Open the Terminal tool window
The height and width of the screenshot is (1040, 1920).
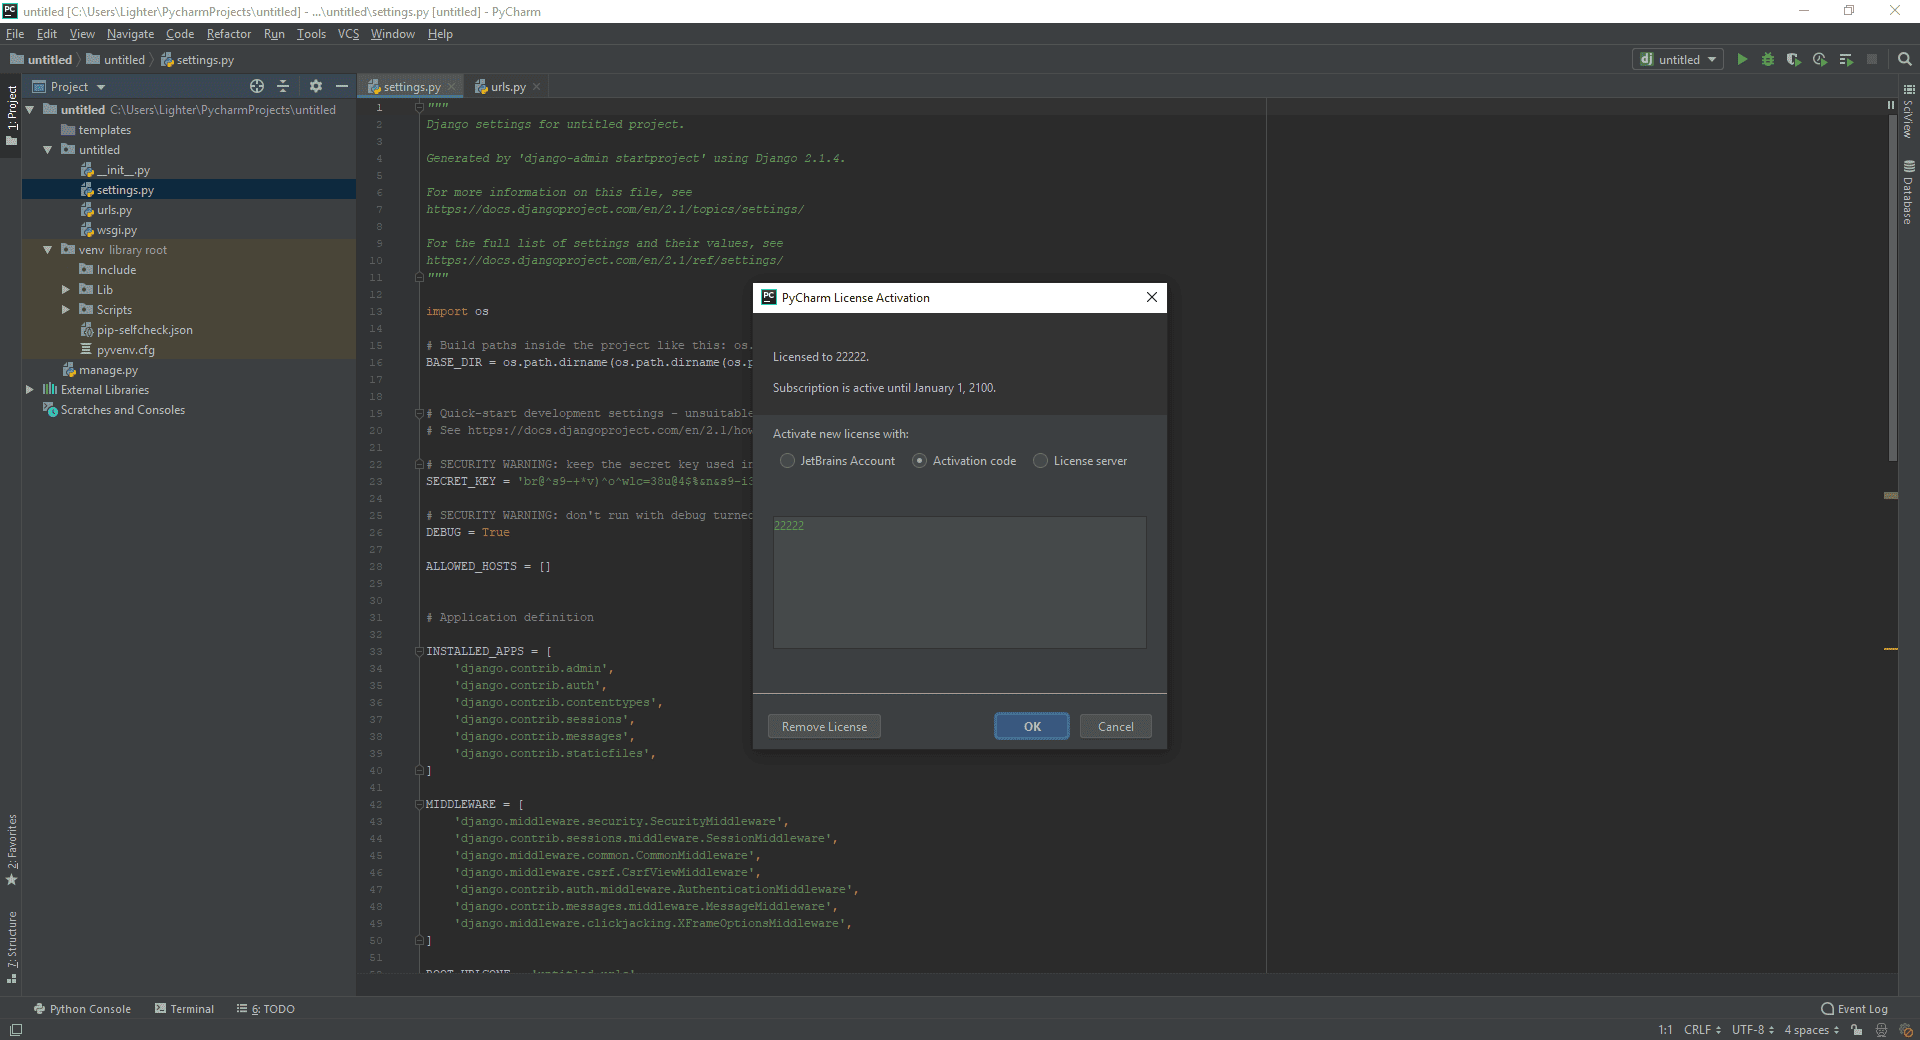[185, 1009]
